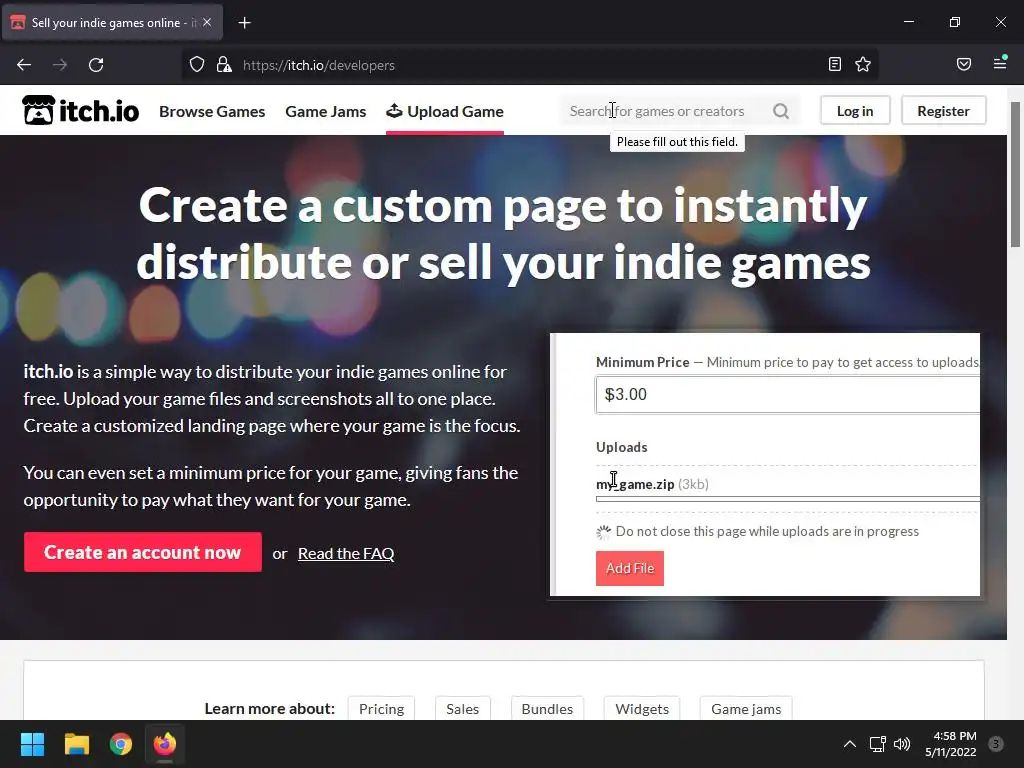Image resolution: width=1024 pixels, height=768 pixels.
Task: Select Upload Game nav item
Action: tap(445, 112)
